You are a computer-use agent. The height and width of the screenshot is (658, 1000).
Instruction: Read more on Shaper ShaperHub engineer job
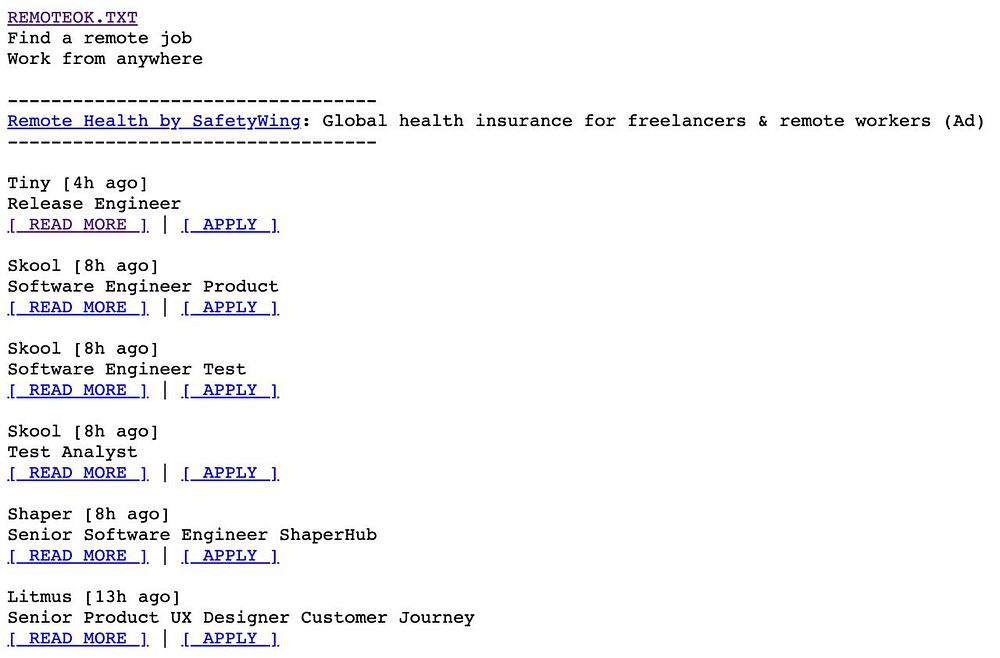pos(78,556)
